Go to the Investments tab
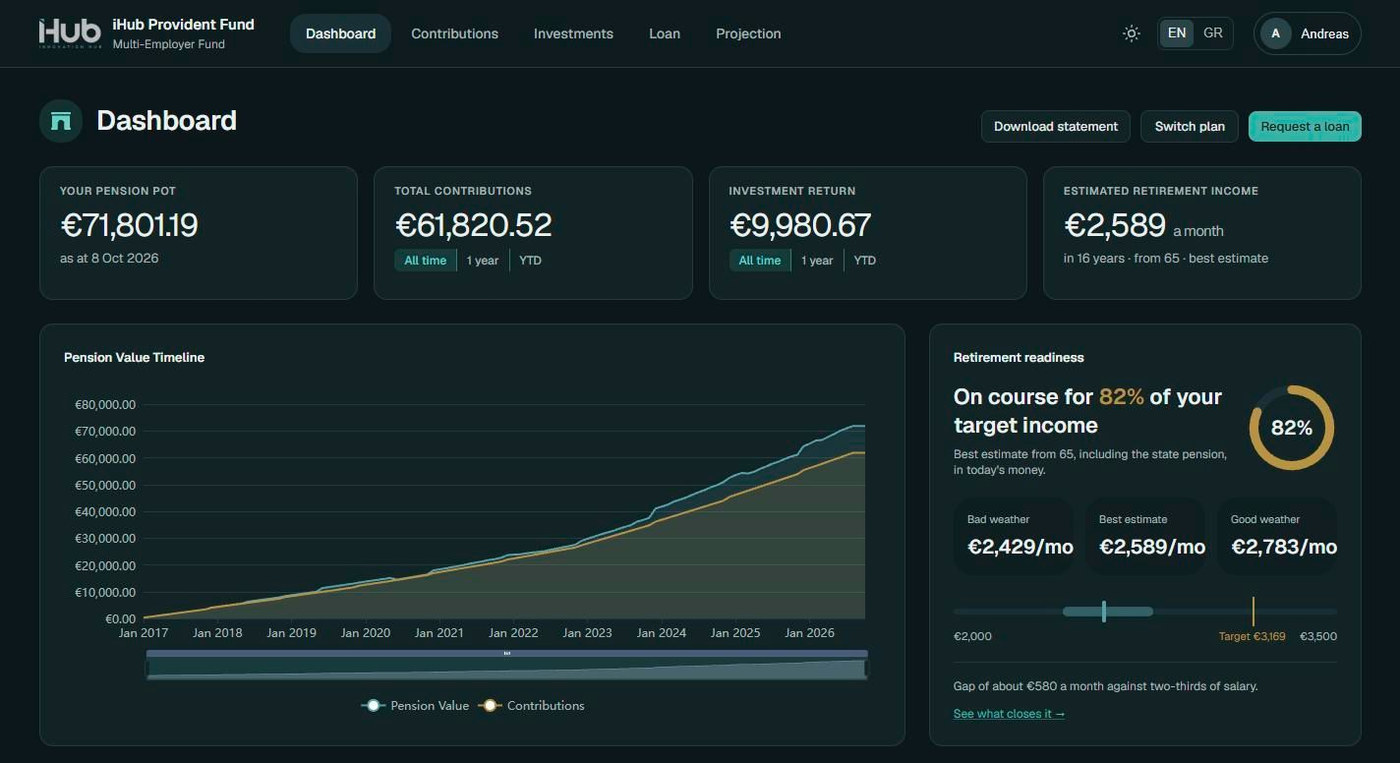This screenshot has width=1400, height=763. pyautogui.click(x=573, y=33)
